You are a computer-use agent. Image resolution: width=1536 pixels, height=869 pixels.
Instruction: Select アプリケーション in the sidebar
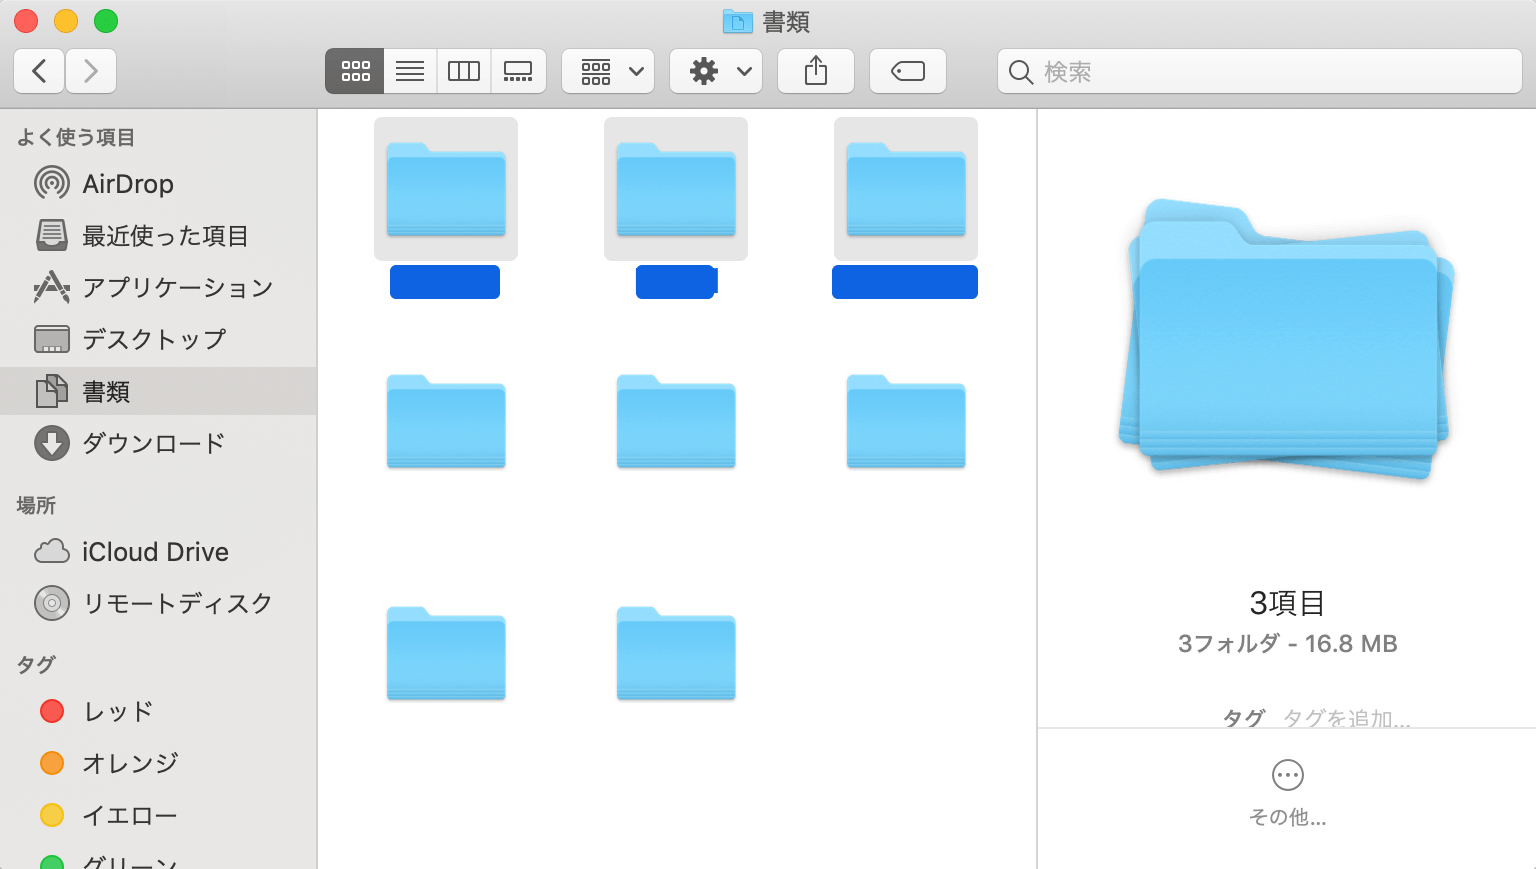pos(177,288)
